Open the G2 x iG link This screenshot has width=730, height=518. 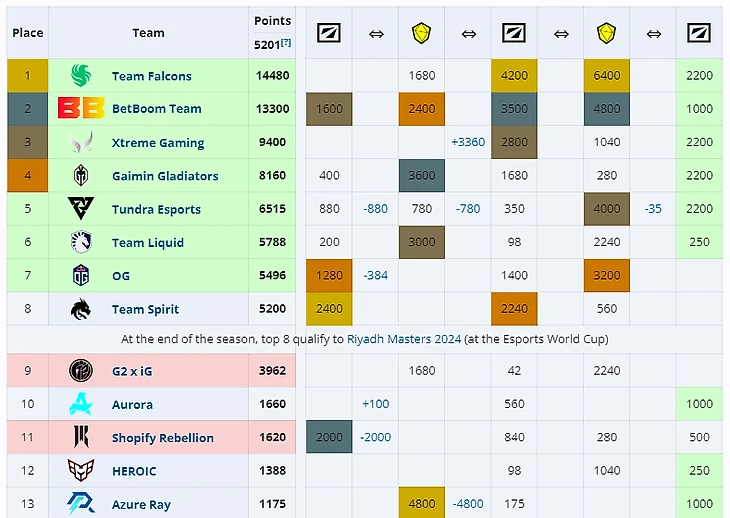(x=132, y=371)
